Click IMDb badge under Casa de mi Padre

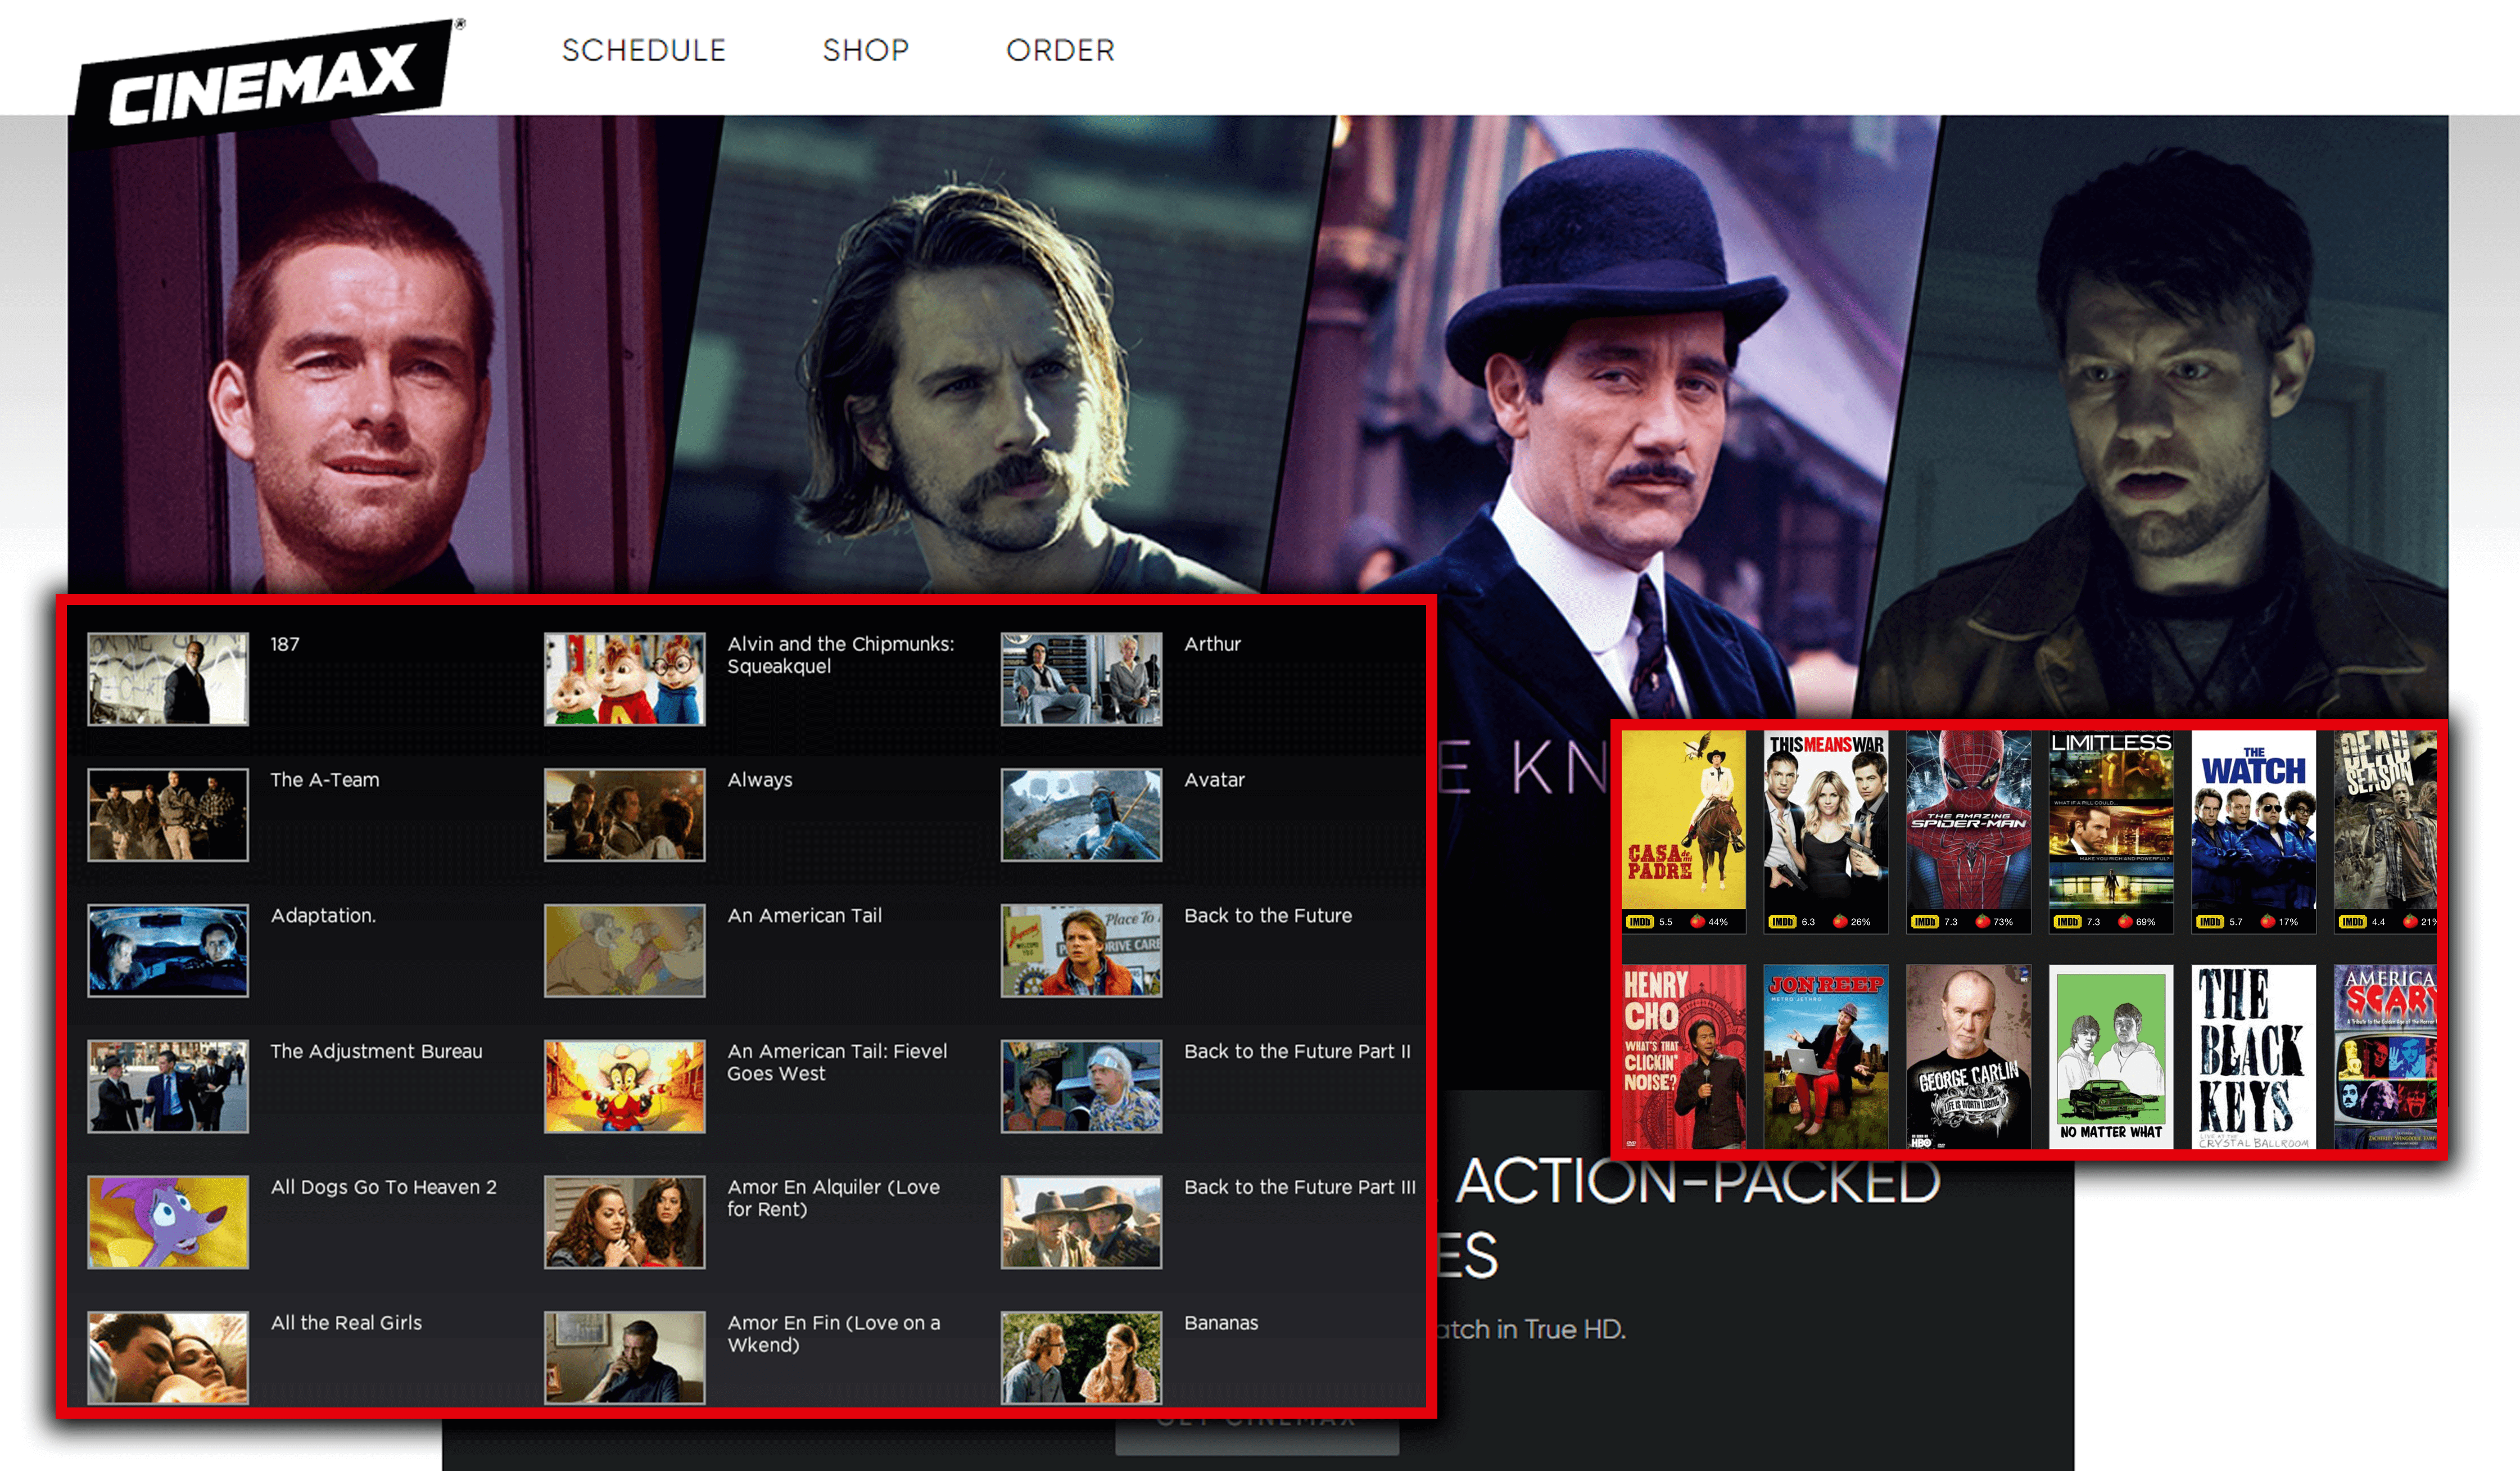(1640, 922)
